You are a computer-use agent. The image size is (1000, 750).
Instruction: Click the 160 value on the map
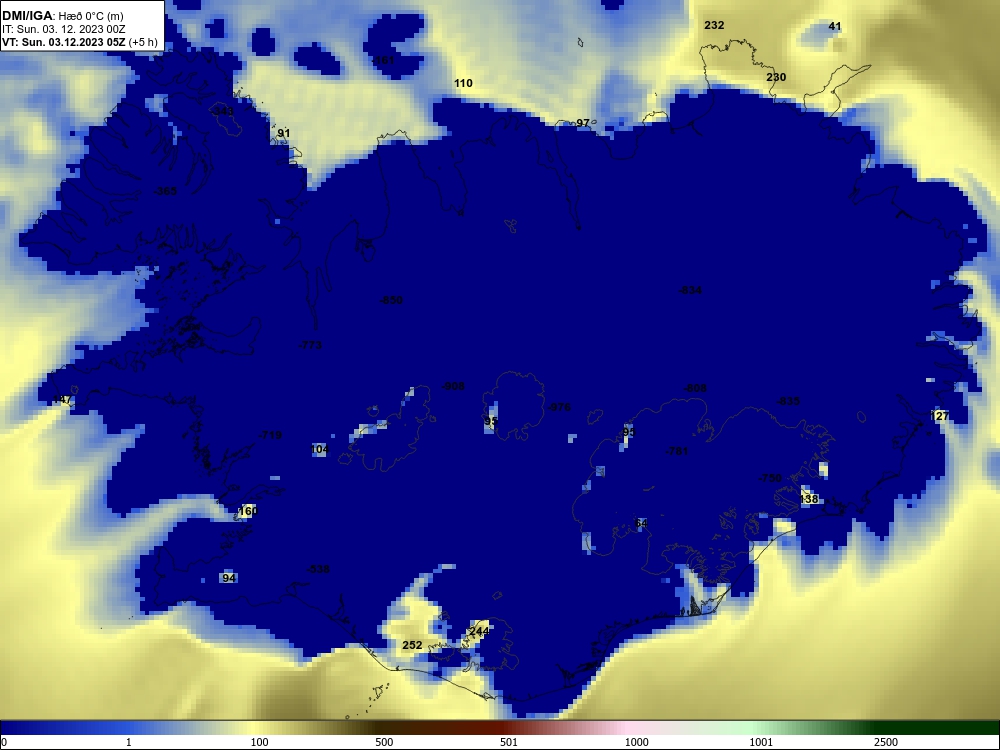tap(247, 511)
